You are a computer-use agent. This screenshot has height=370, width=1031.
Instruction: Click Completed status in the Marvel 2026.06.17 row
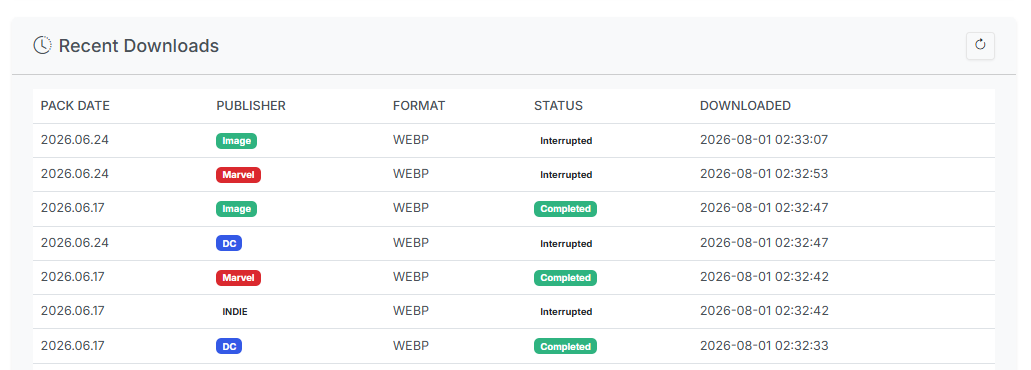coord(565,278)
